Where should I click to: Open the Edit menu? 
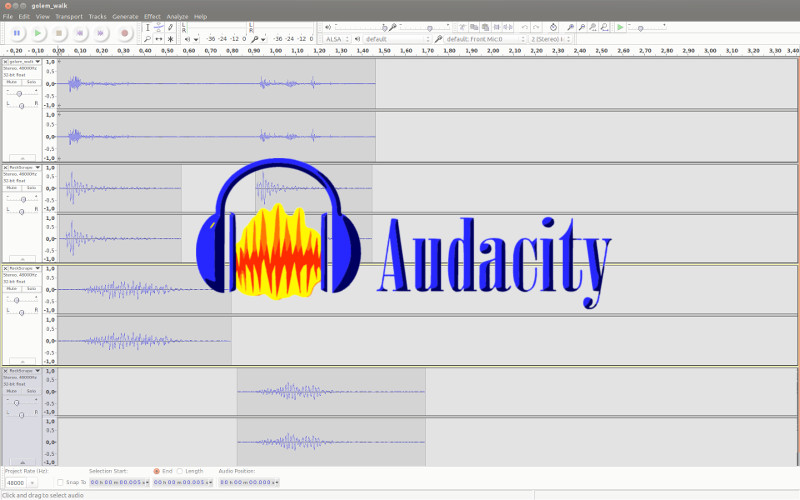coord(24,16)
